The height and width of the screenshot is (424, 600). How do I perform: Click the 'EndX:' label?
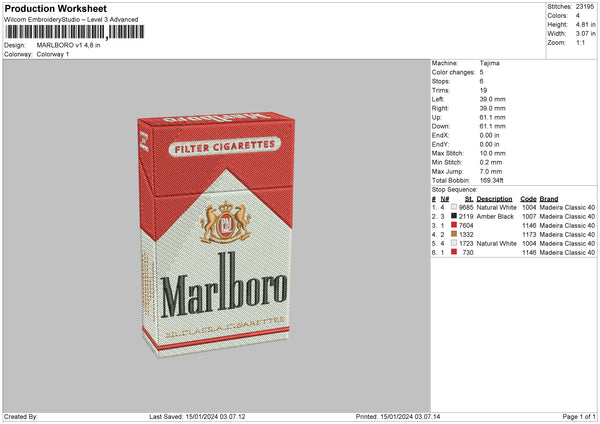pos(440,135)
